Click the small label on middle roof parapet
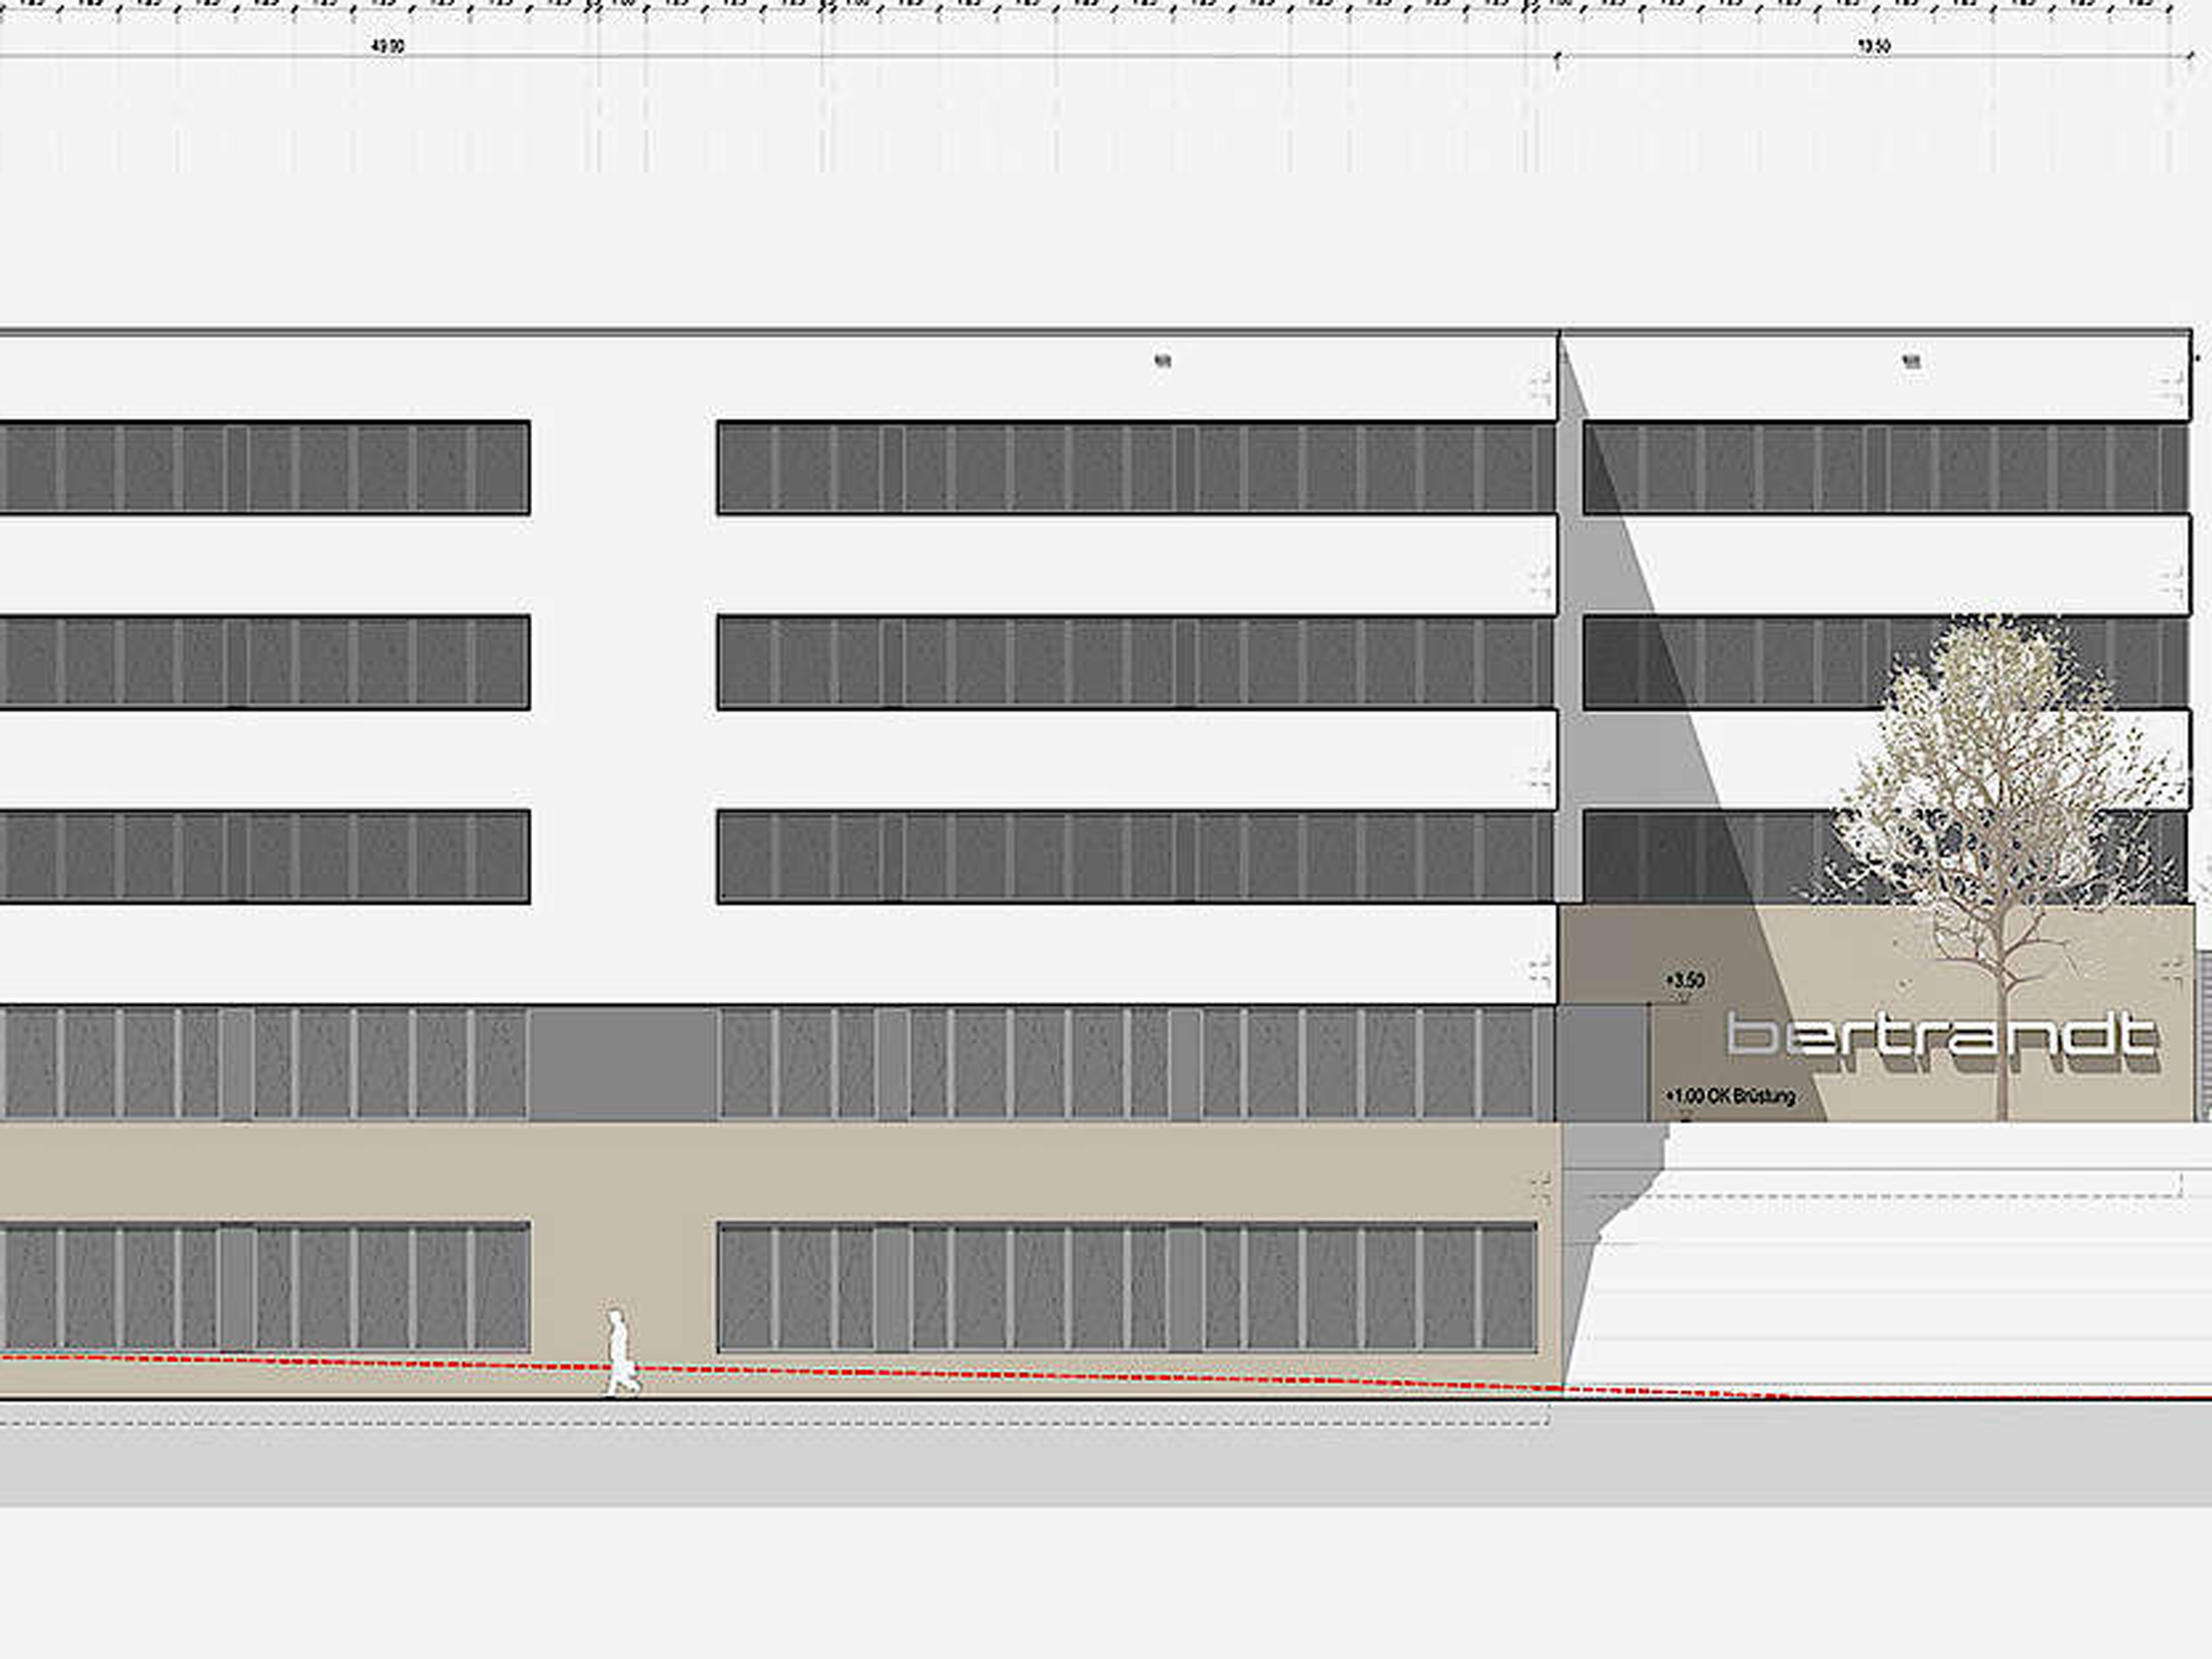The width and height of the screenshot is (2212, 1659). pos(1162,362)
